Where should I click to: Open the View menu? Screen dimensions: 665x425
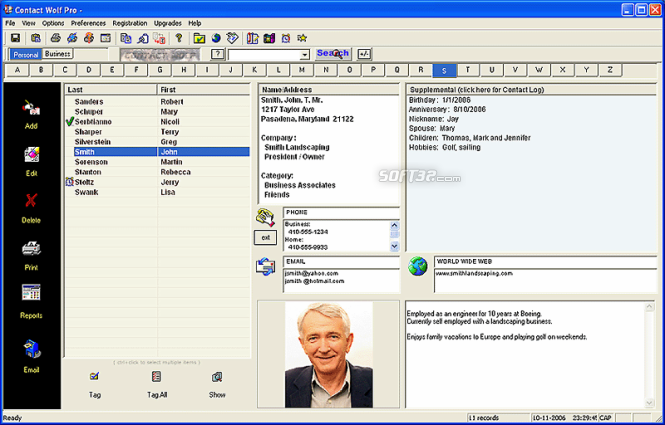[28, 23]
